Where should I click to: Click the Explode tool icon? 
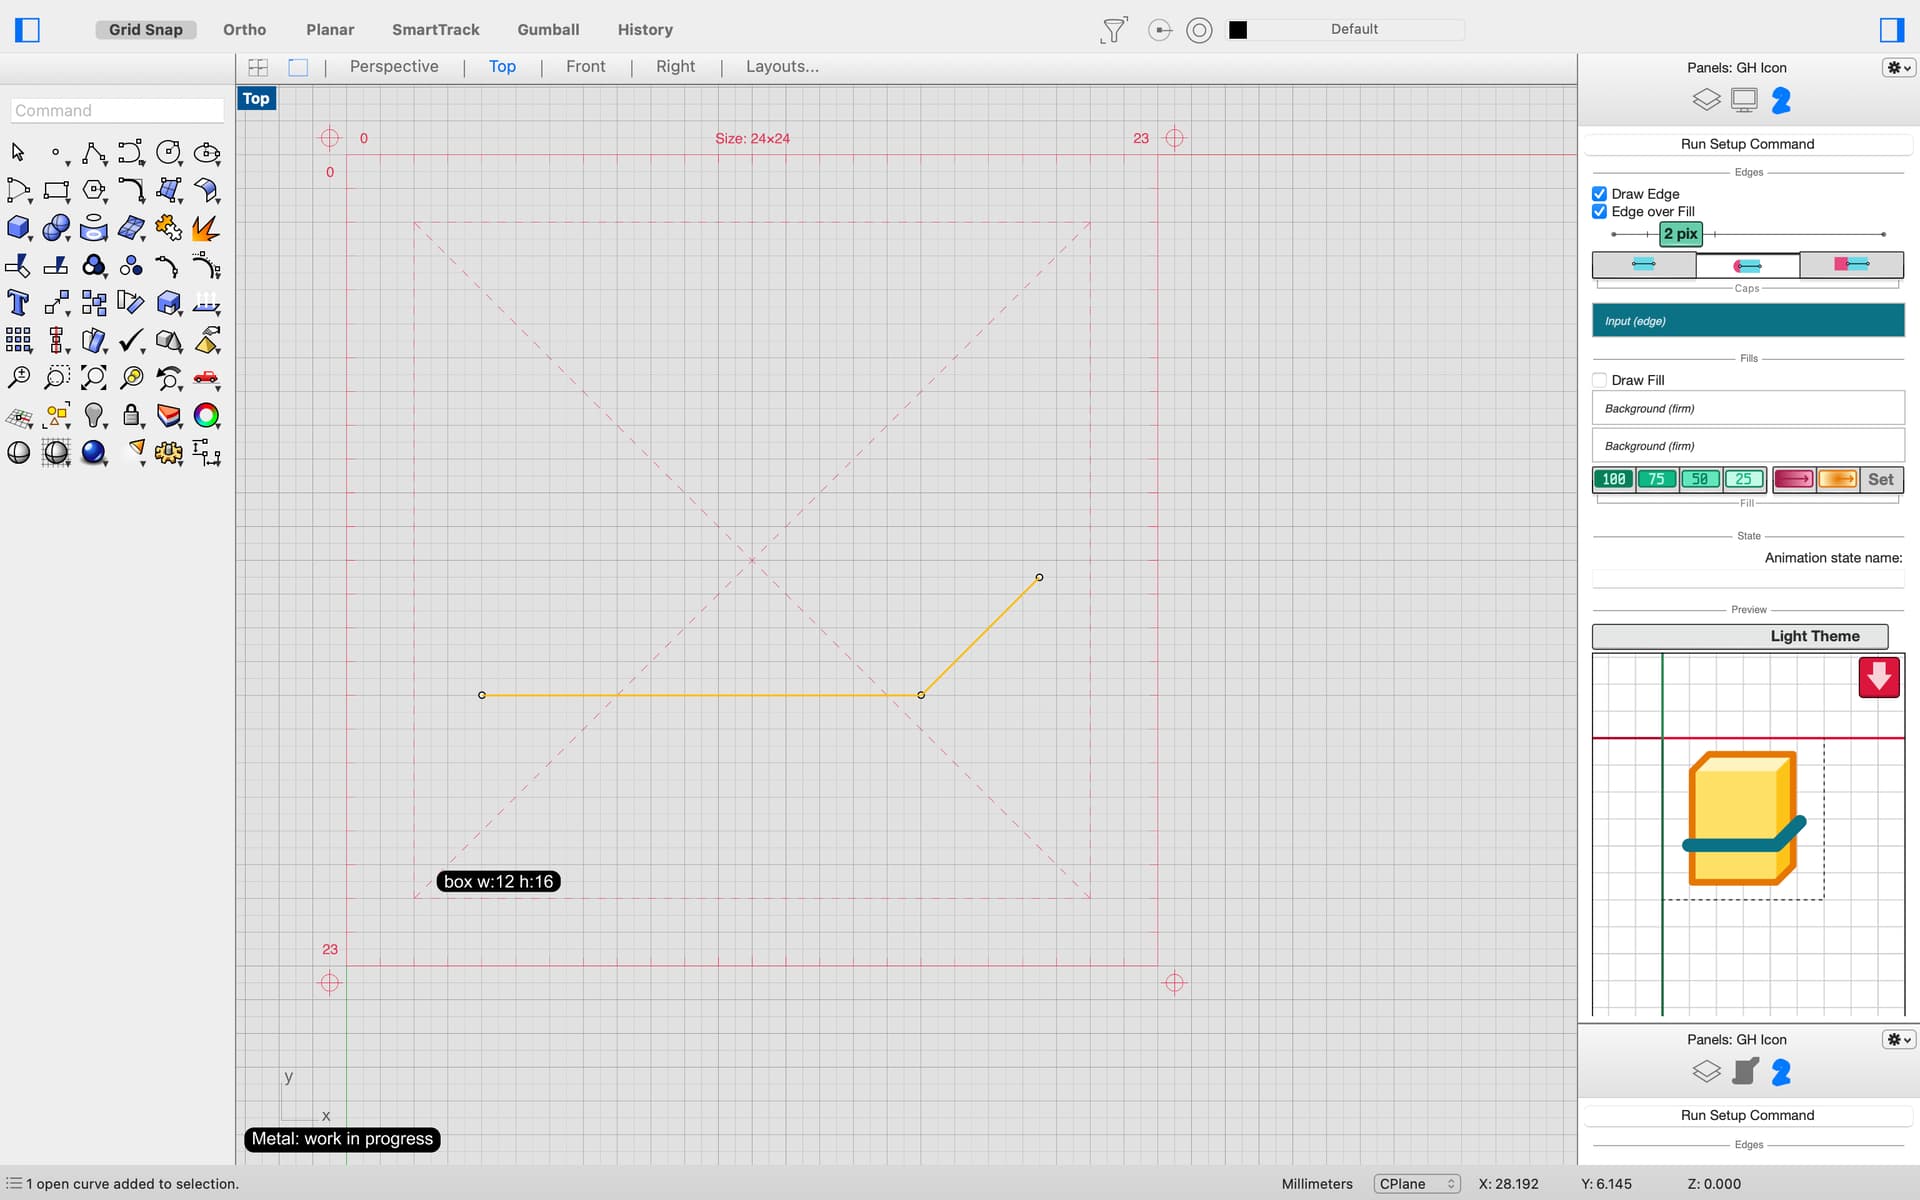[205, 228]
